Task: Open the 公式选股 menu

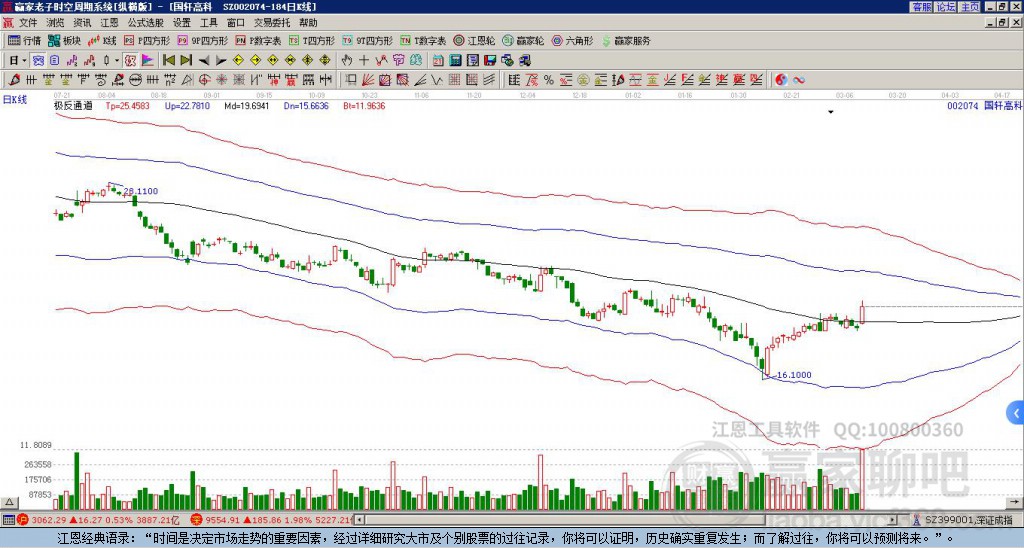Action: pos(146,23)
